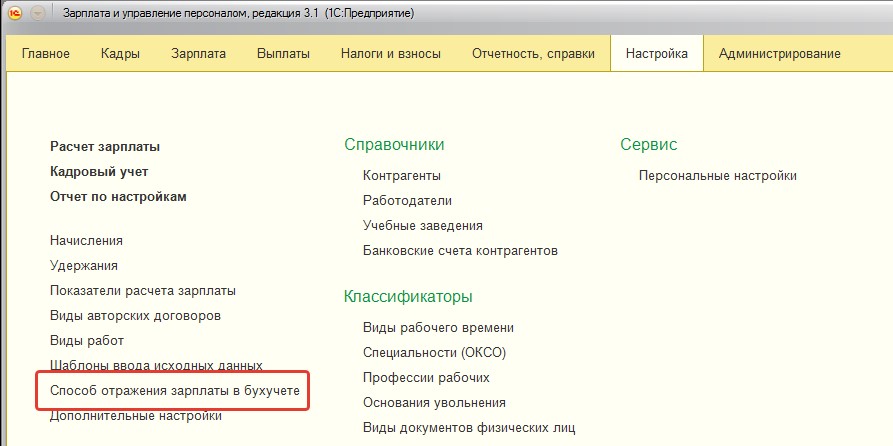
Task: Open Виды рабочего времени classifier
Action: pyautogui.click(x=438, y=328)
